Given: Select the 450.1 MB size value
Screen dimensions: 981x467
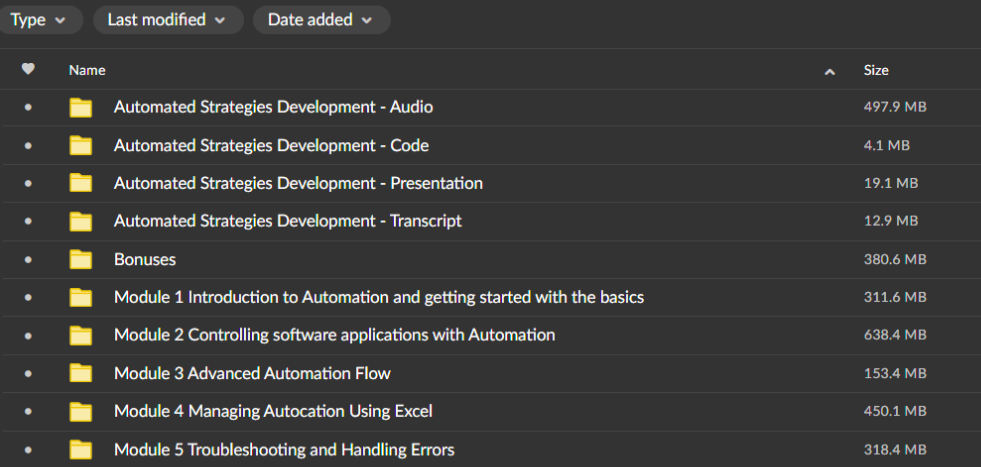Looking at the screenshot, I should pyautogui.click(x=895, y=412).
